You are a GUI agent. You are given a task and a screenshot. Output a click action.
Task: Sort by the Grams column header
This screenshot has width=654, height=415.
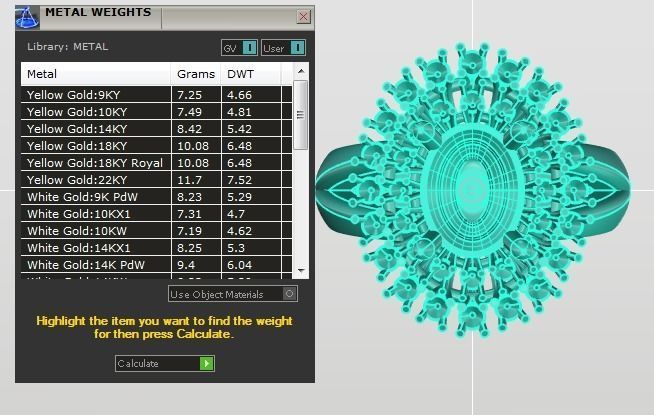(x=196, y=74)
